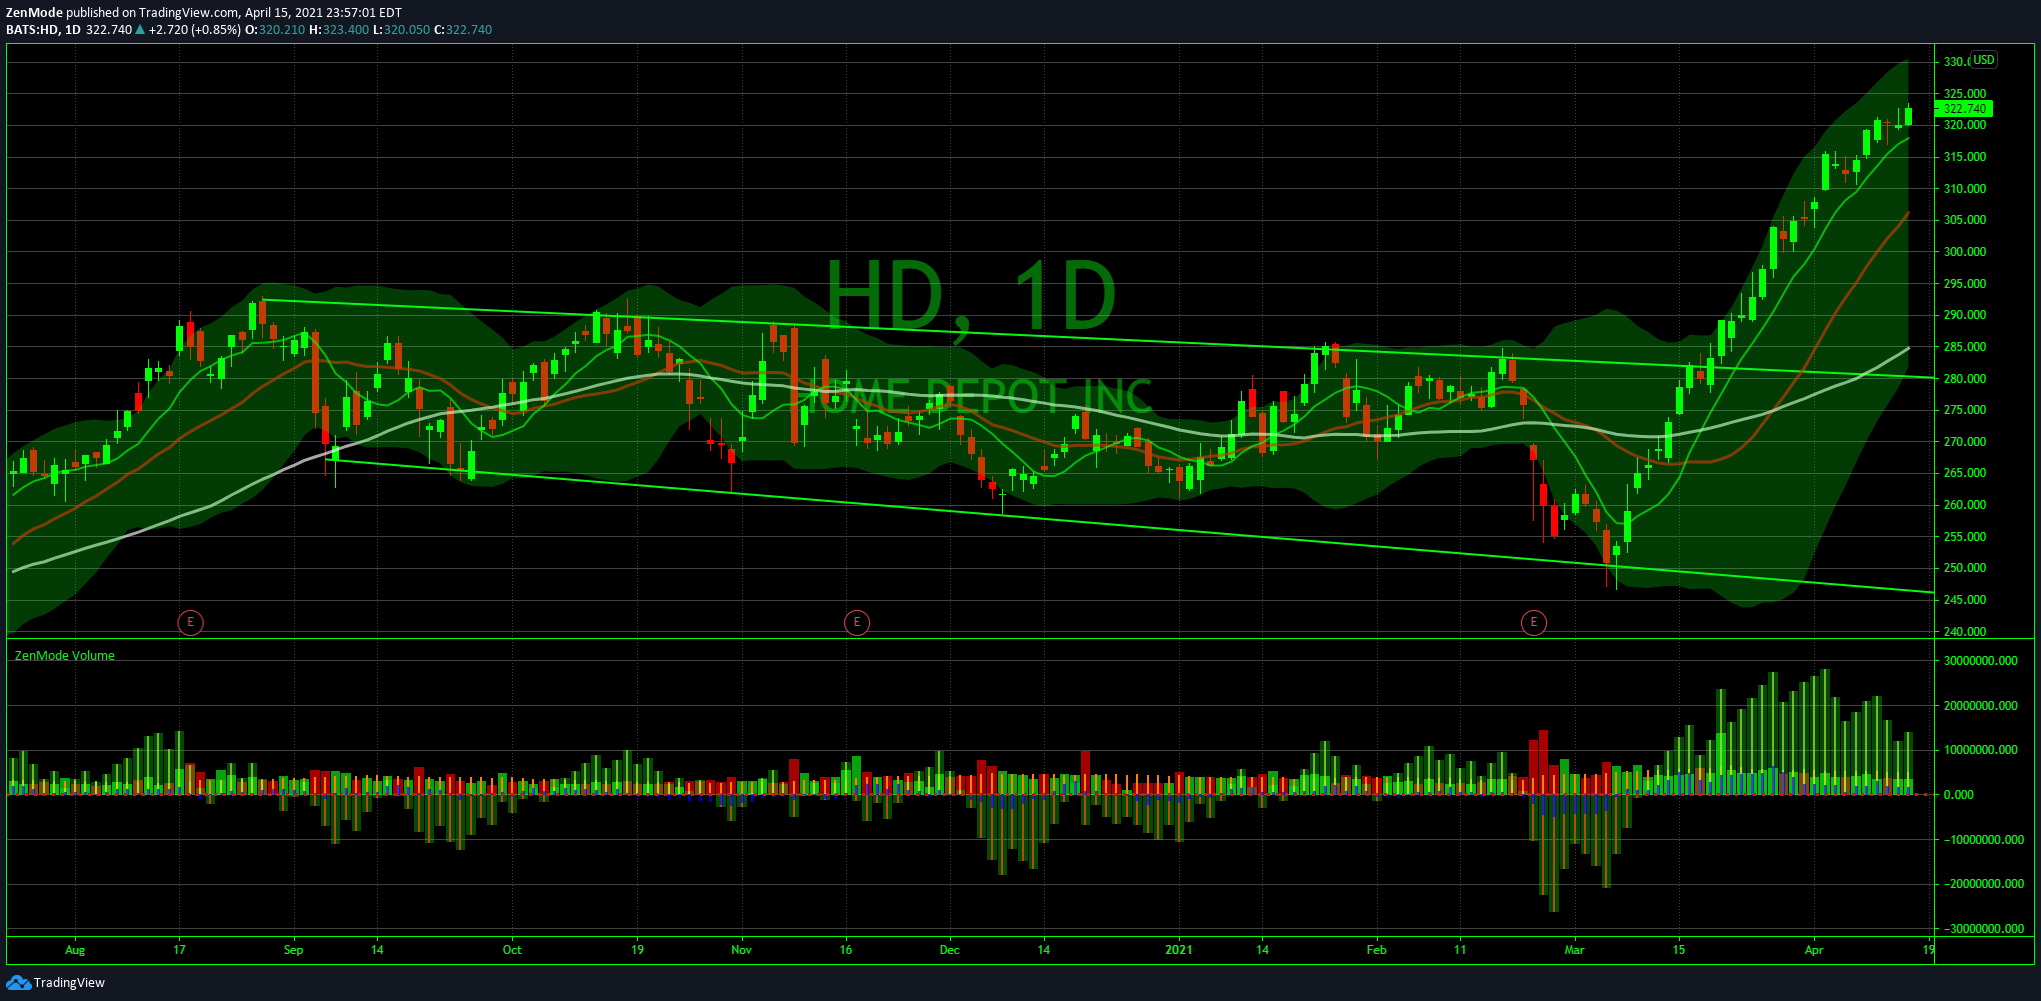Click the 250.000 price axis label
2041x1001 pixels.
point(1965,568)
